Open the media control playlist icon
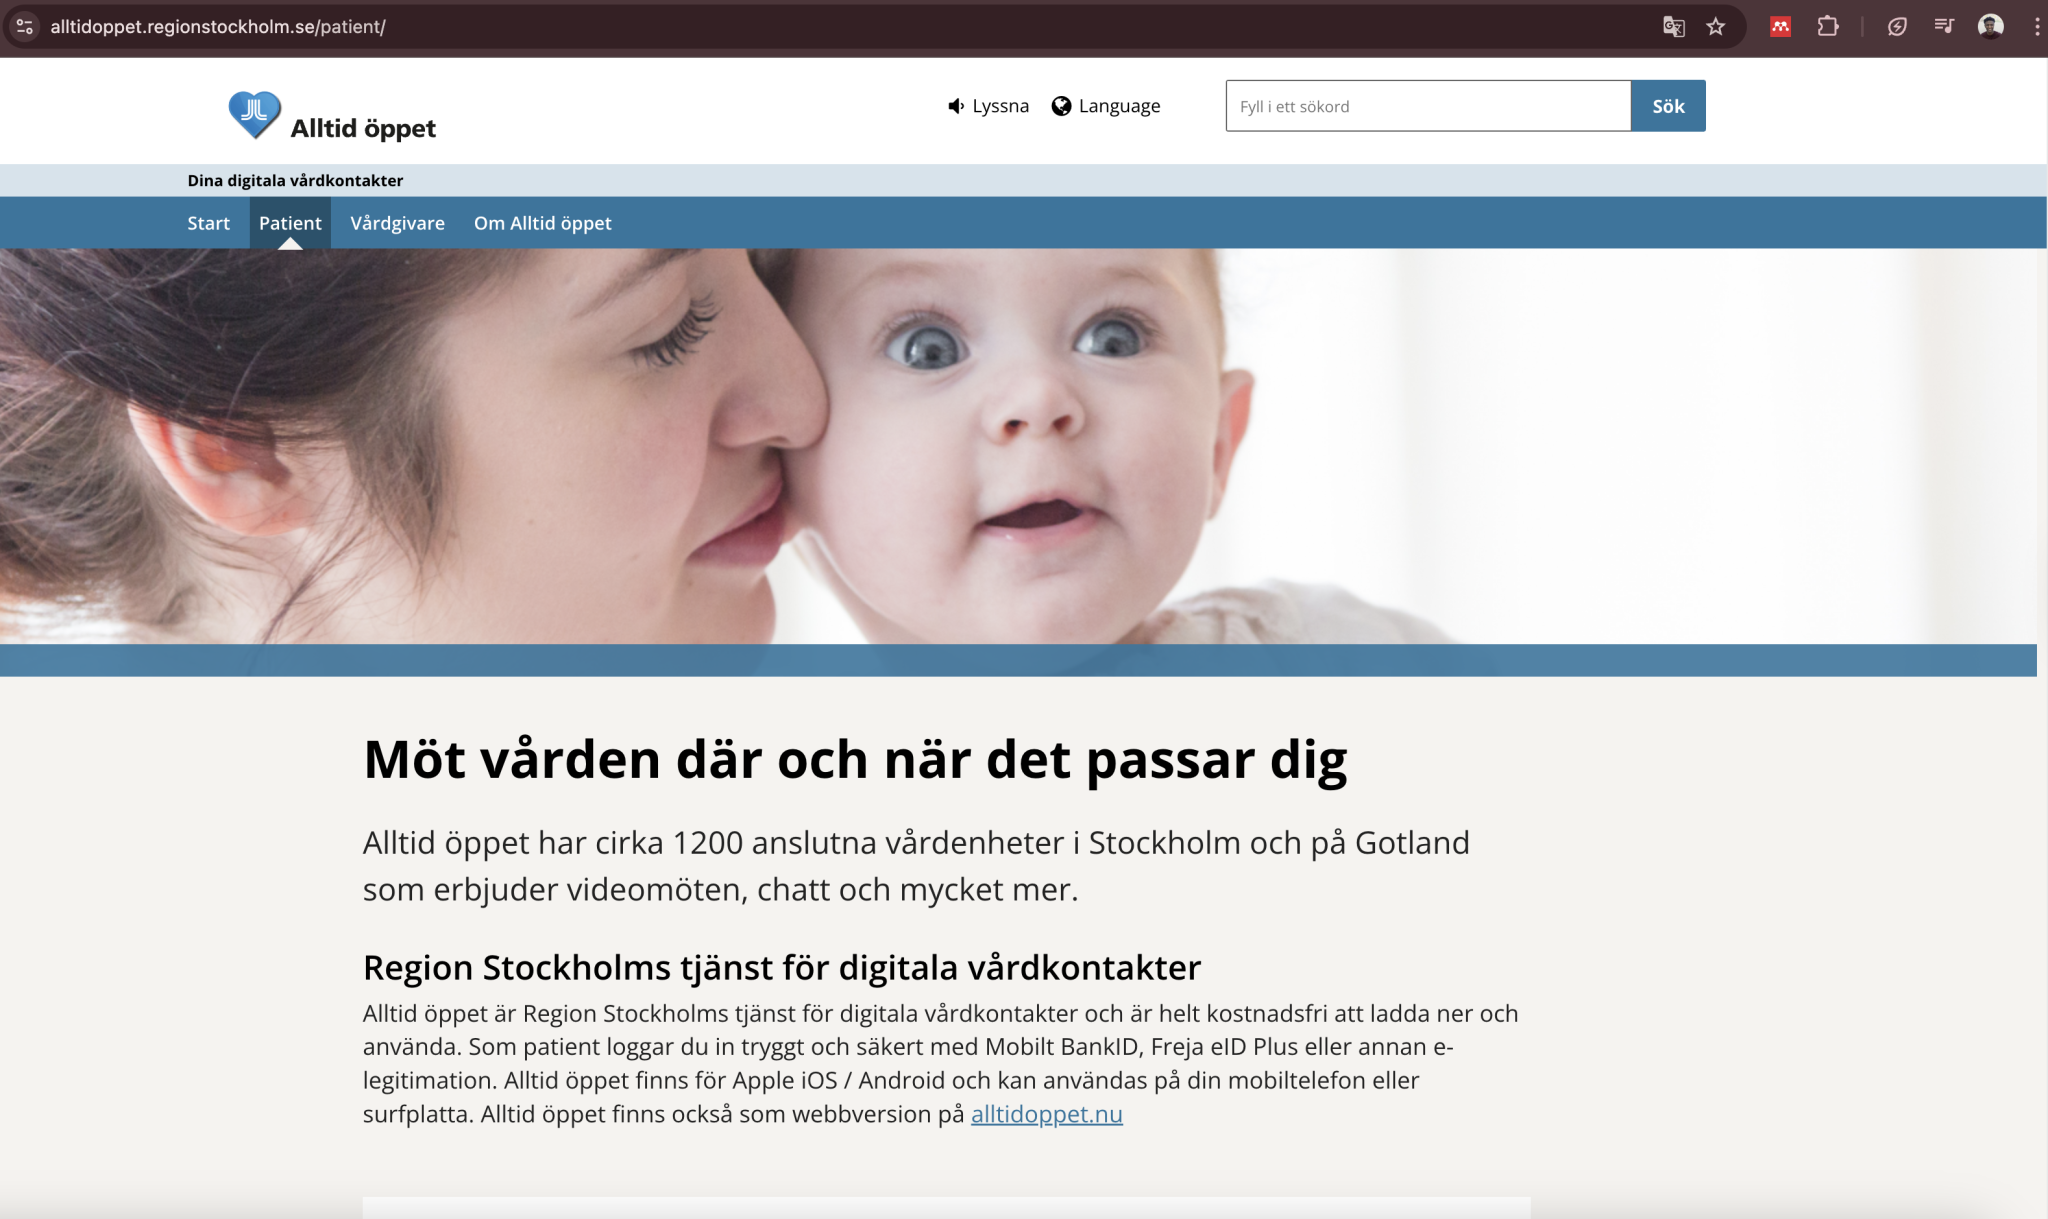Viewport: 2048px width, 1219px height. tap(1944, 27)
